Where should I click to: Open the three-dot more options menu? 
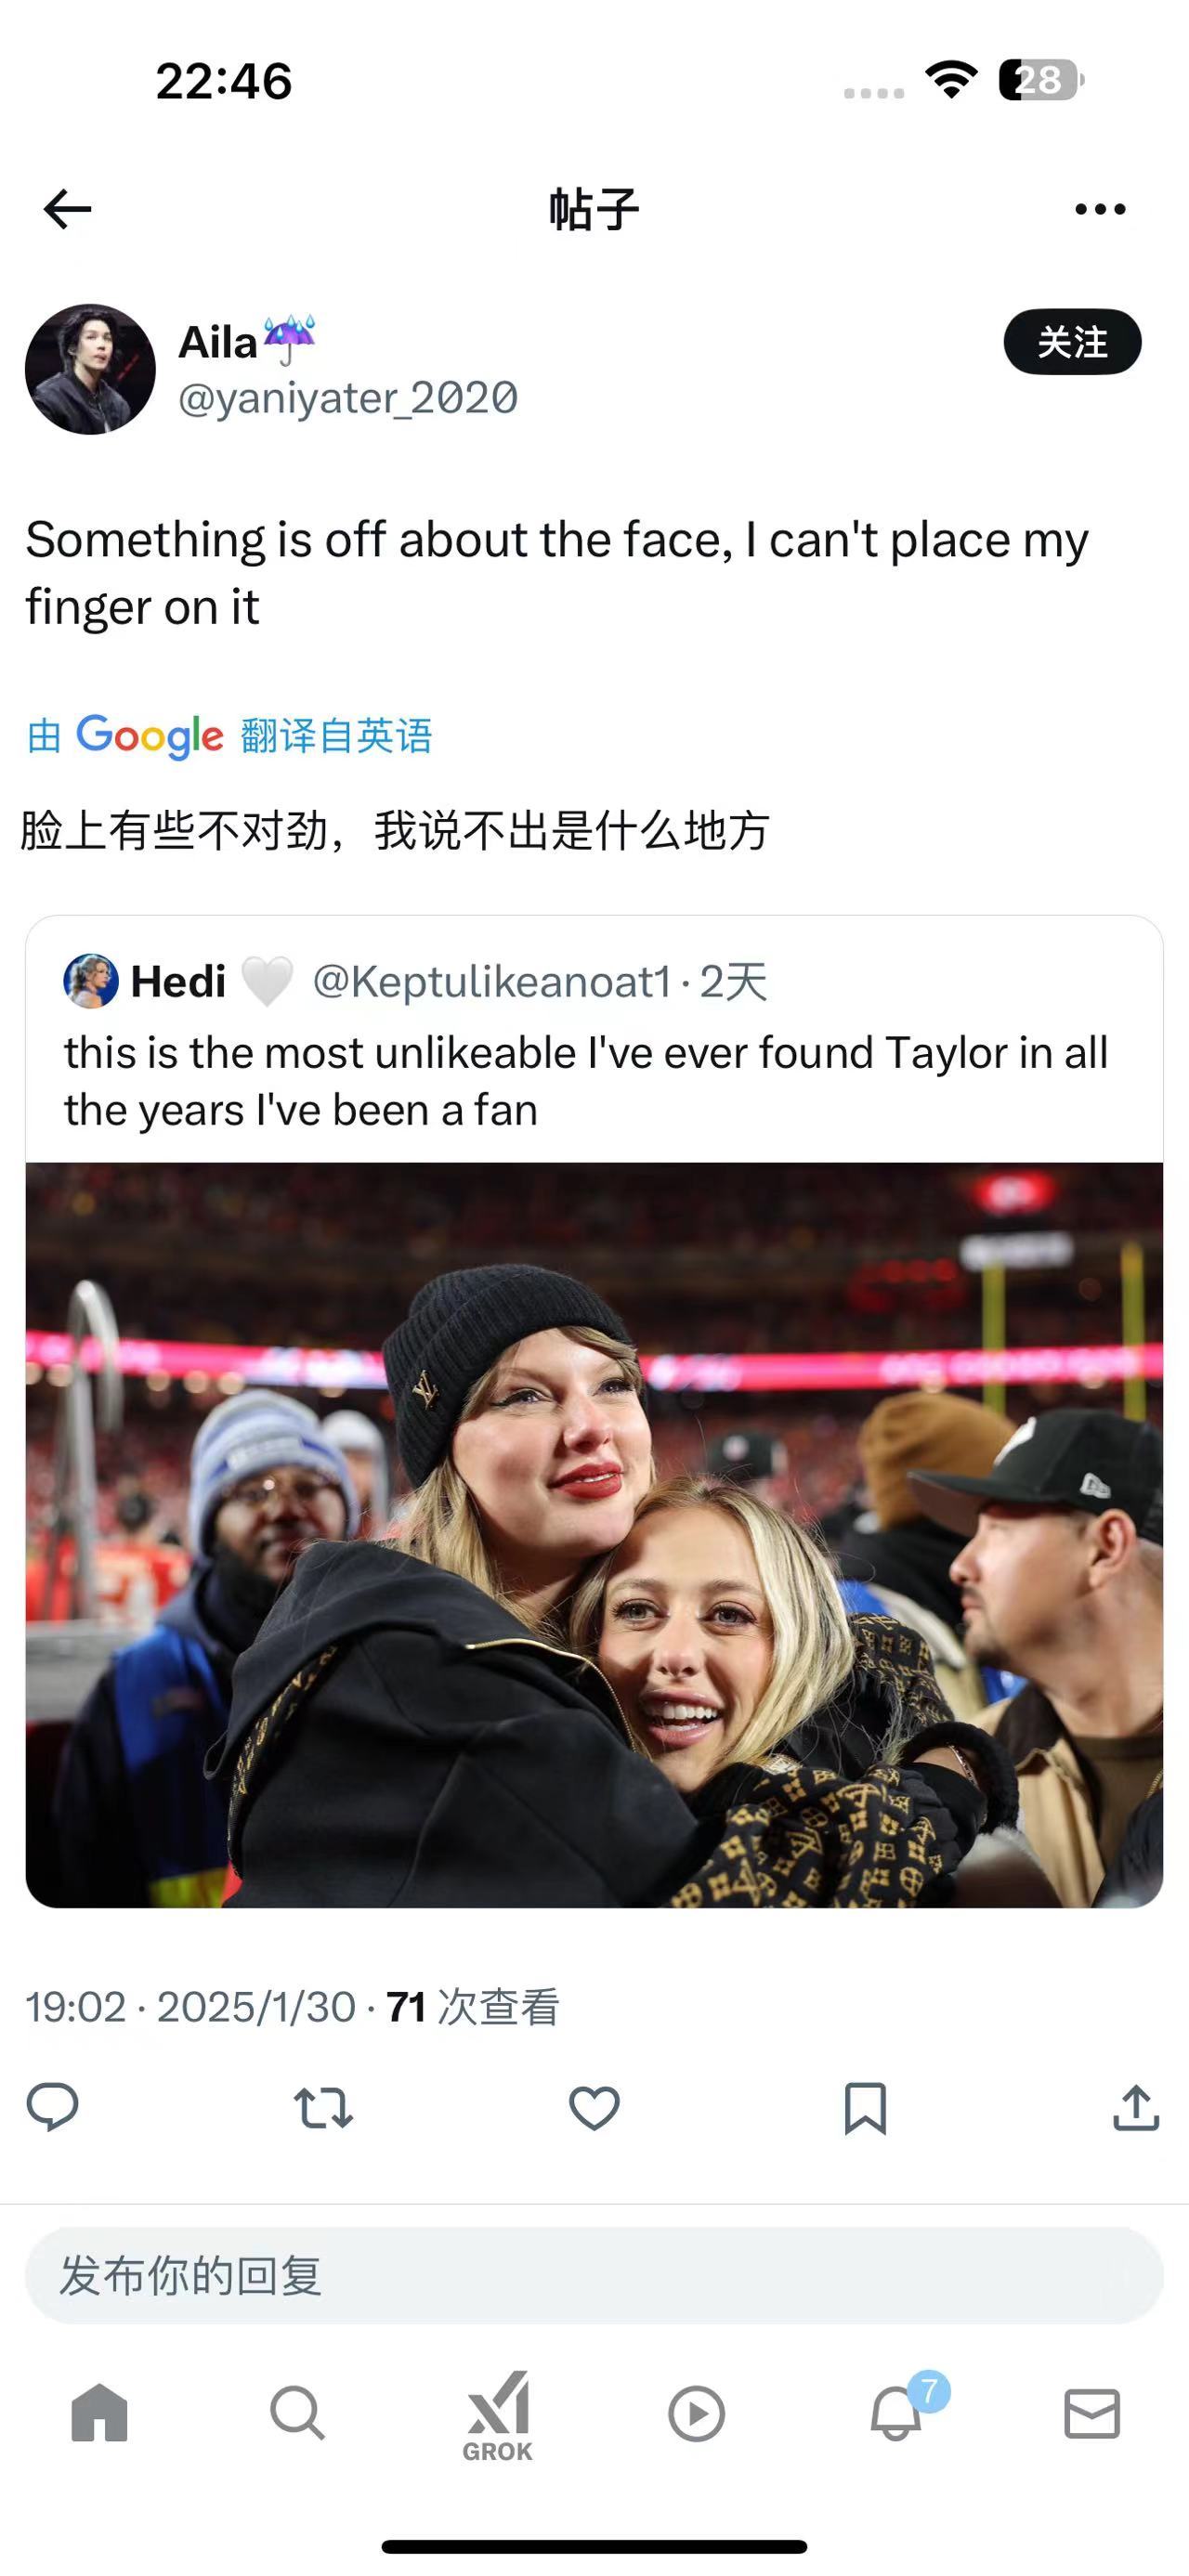(x=1100, y=209)
